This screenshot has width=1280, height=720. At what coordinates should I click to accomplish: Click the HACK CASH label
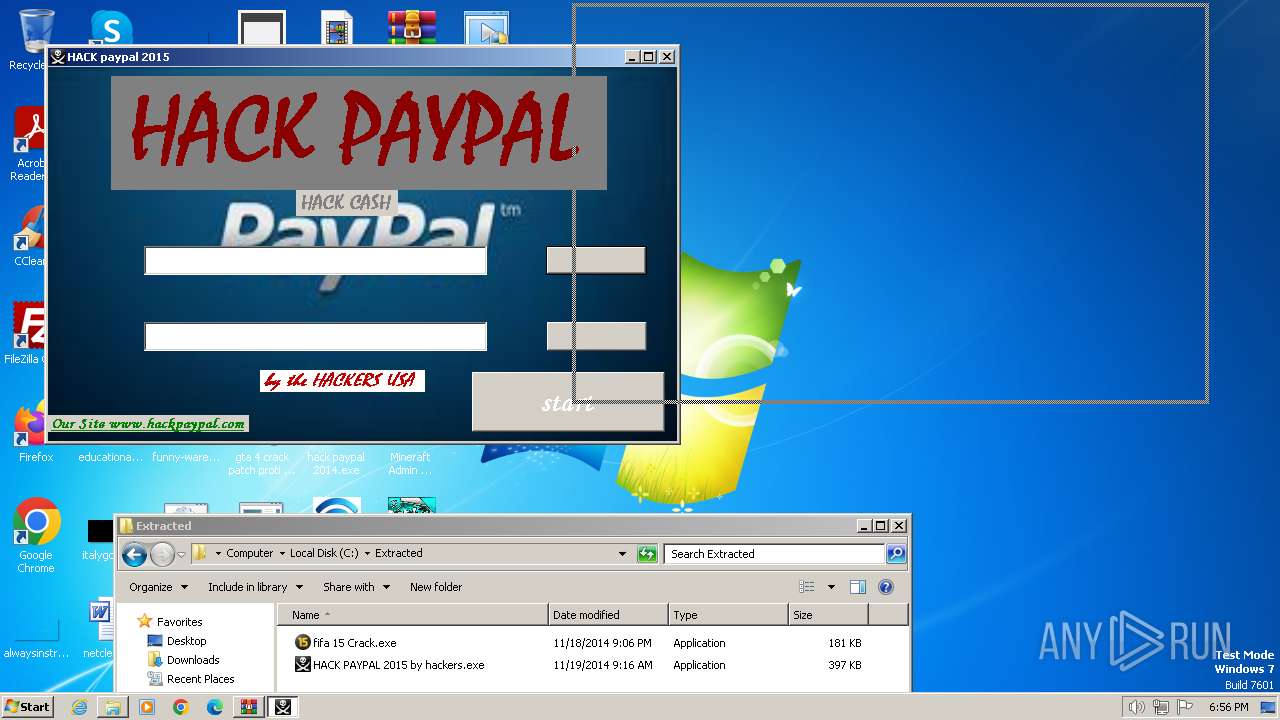(346, 202)
